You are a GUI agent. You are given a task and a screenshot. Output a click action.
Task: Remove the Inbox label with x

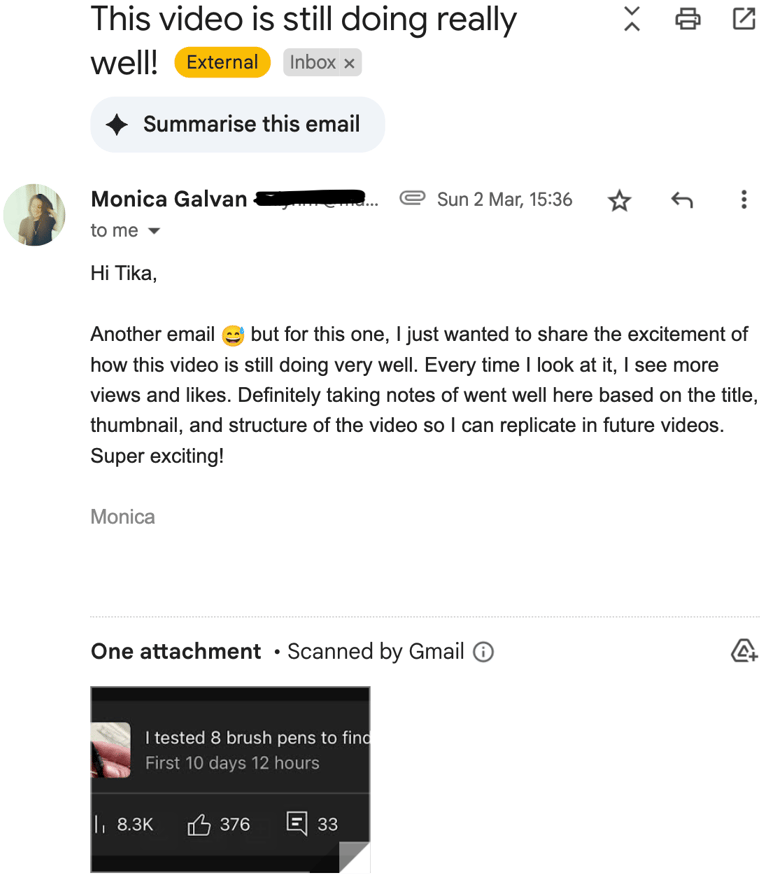pyautogui.click(x=349, y=63)
